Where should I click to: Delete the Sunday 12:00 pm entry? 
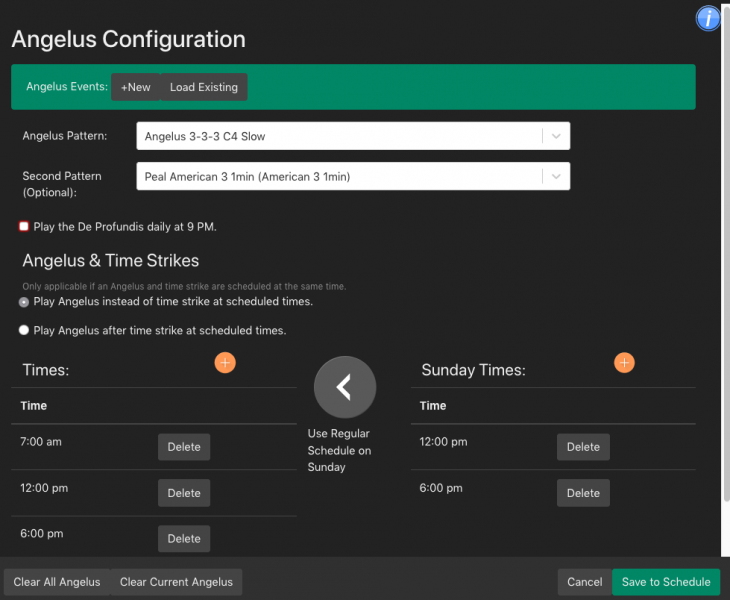[x=583, y=447]
